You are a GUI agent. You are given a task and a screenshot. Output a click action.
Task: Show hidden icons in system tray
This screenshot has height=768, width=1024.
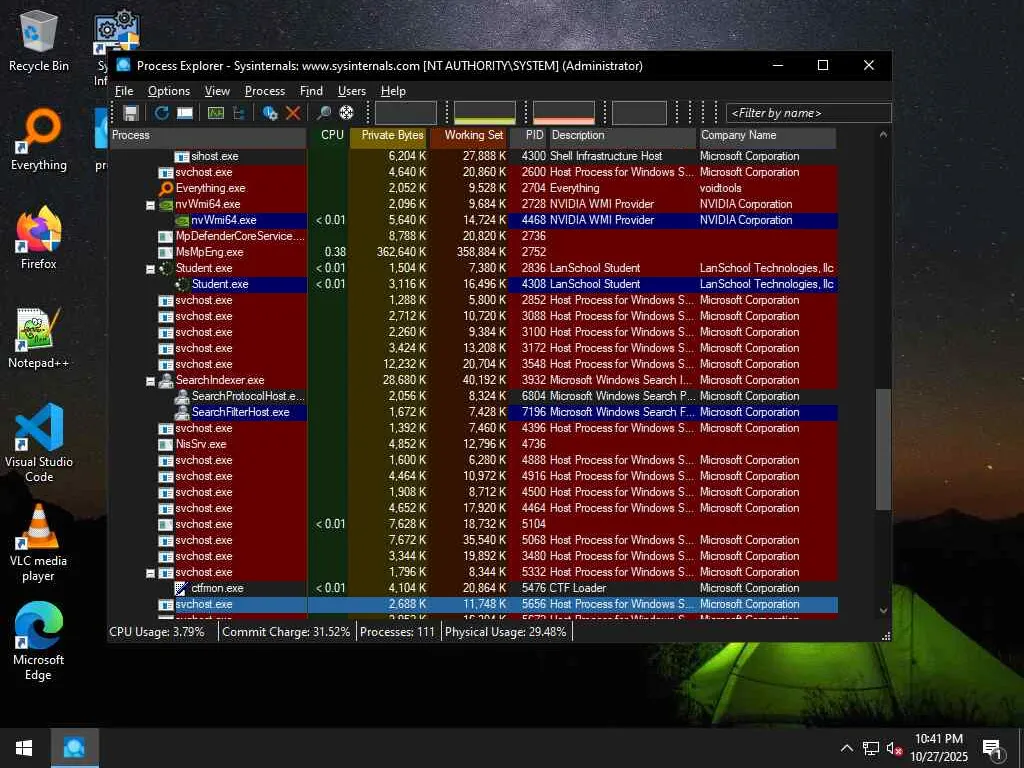846,748
